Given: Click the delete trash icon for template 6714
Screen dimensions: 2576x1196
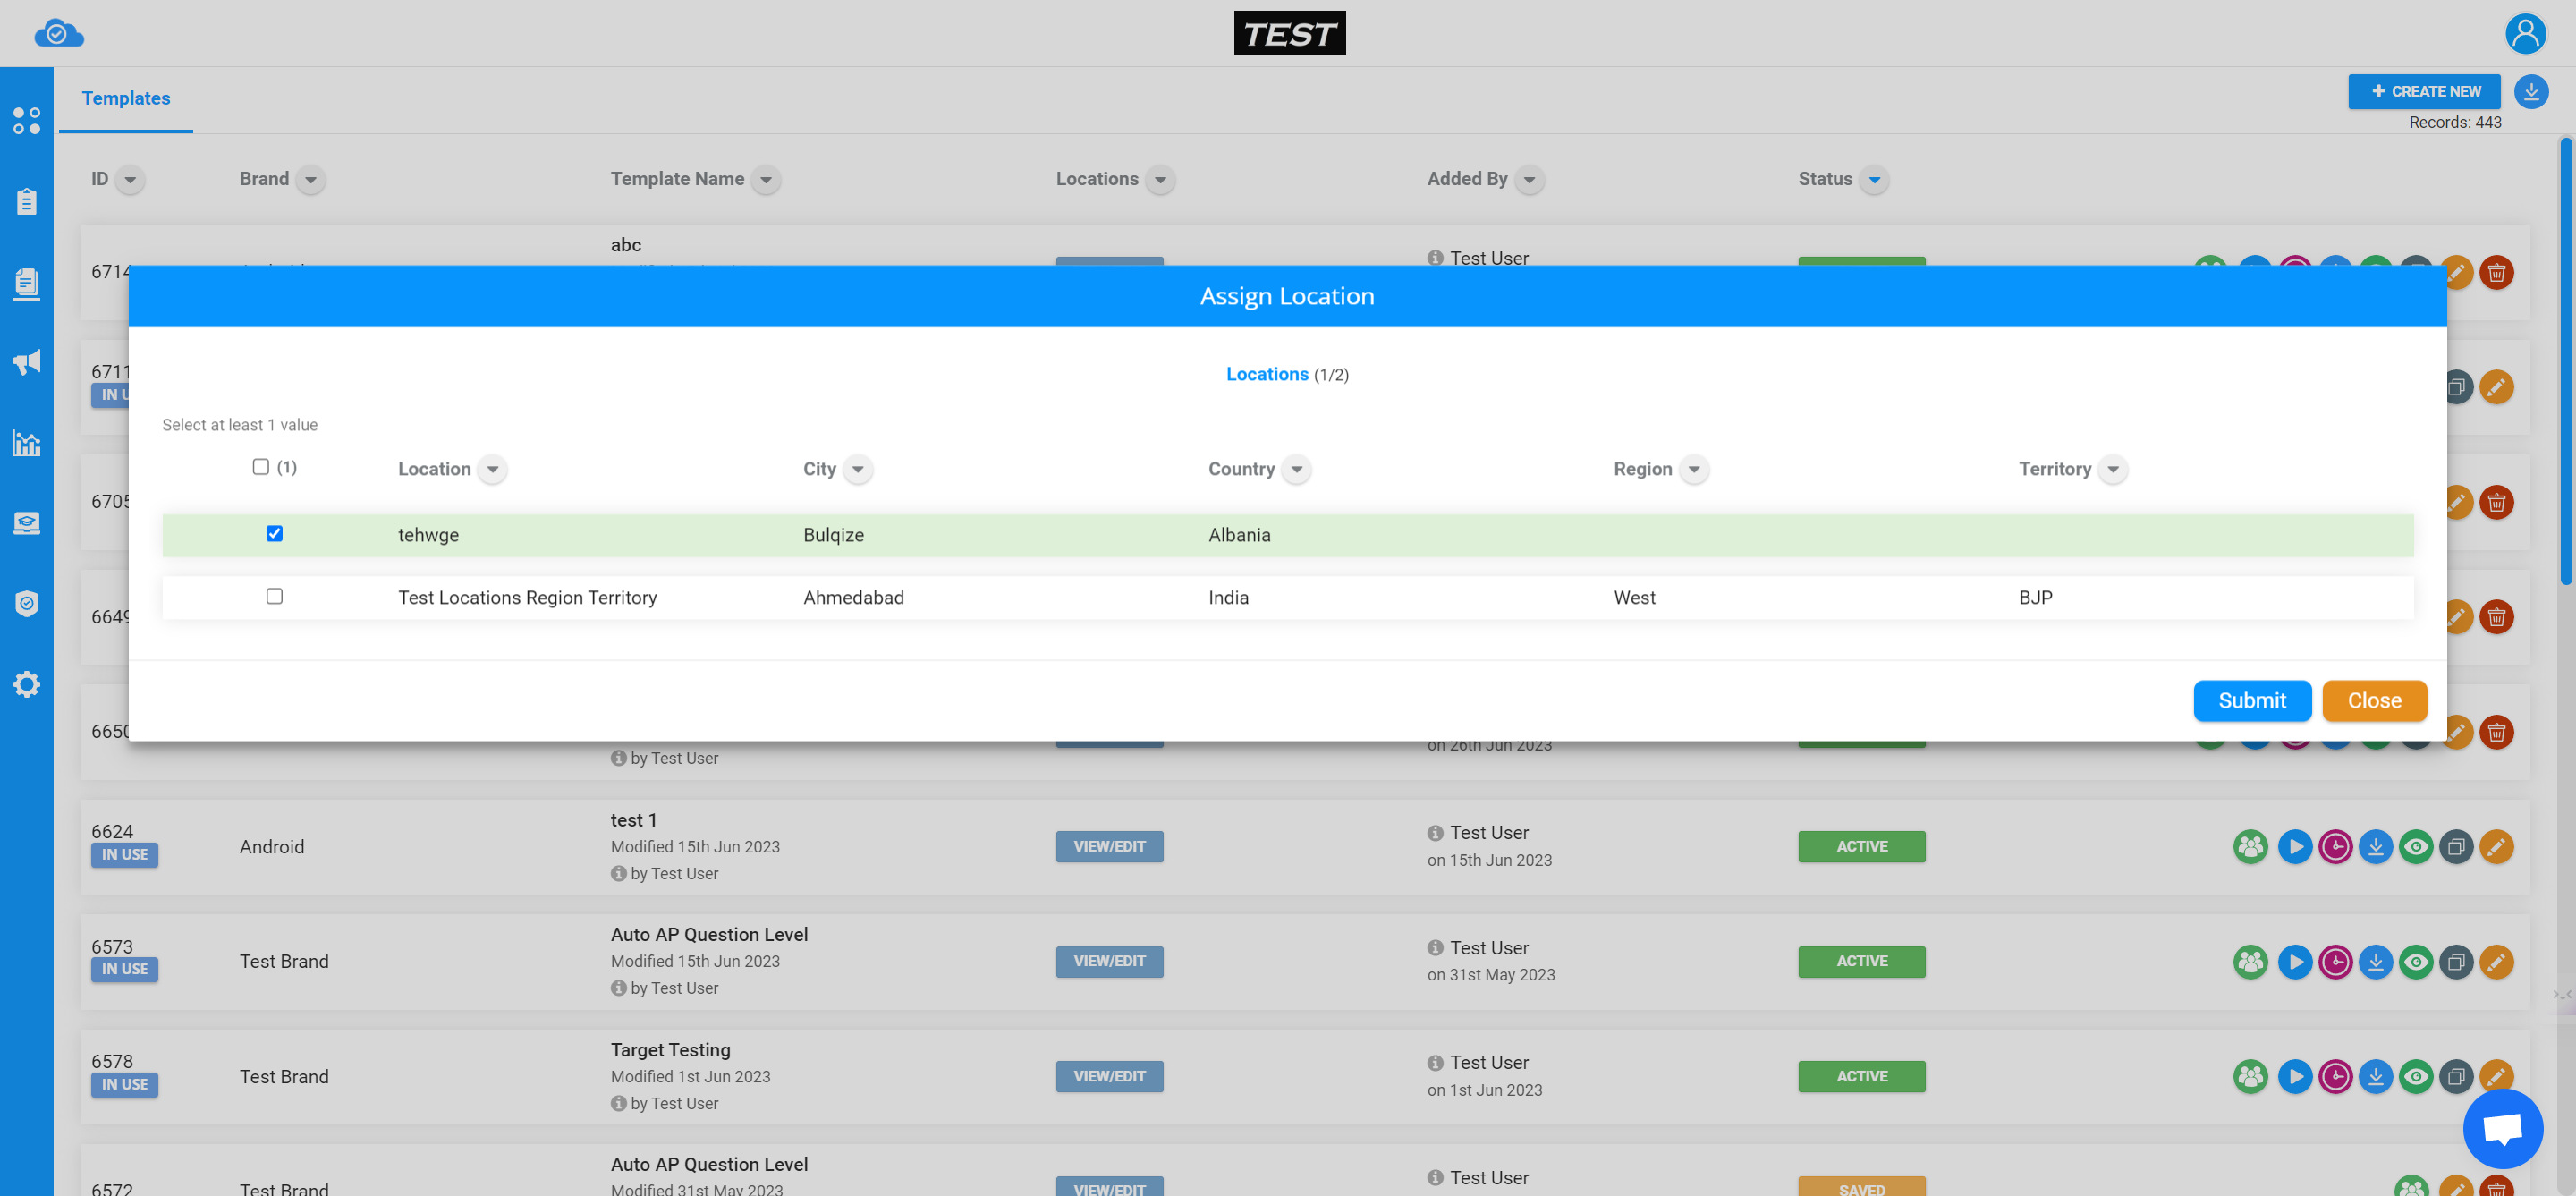Looking at the screenshot, I should tap(2496, 272).
